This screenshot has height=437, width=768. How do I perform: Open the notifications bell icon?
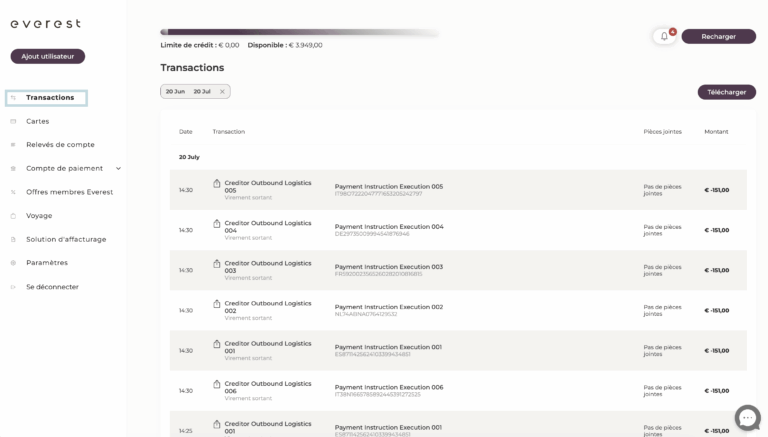point(664,36)
